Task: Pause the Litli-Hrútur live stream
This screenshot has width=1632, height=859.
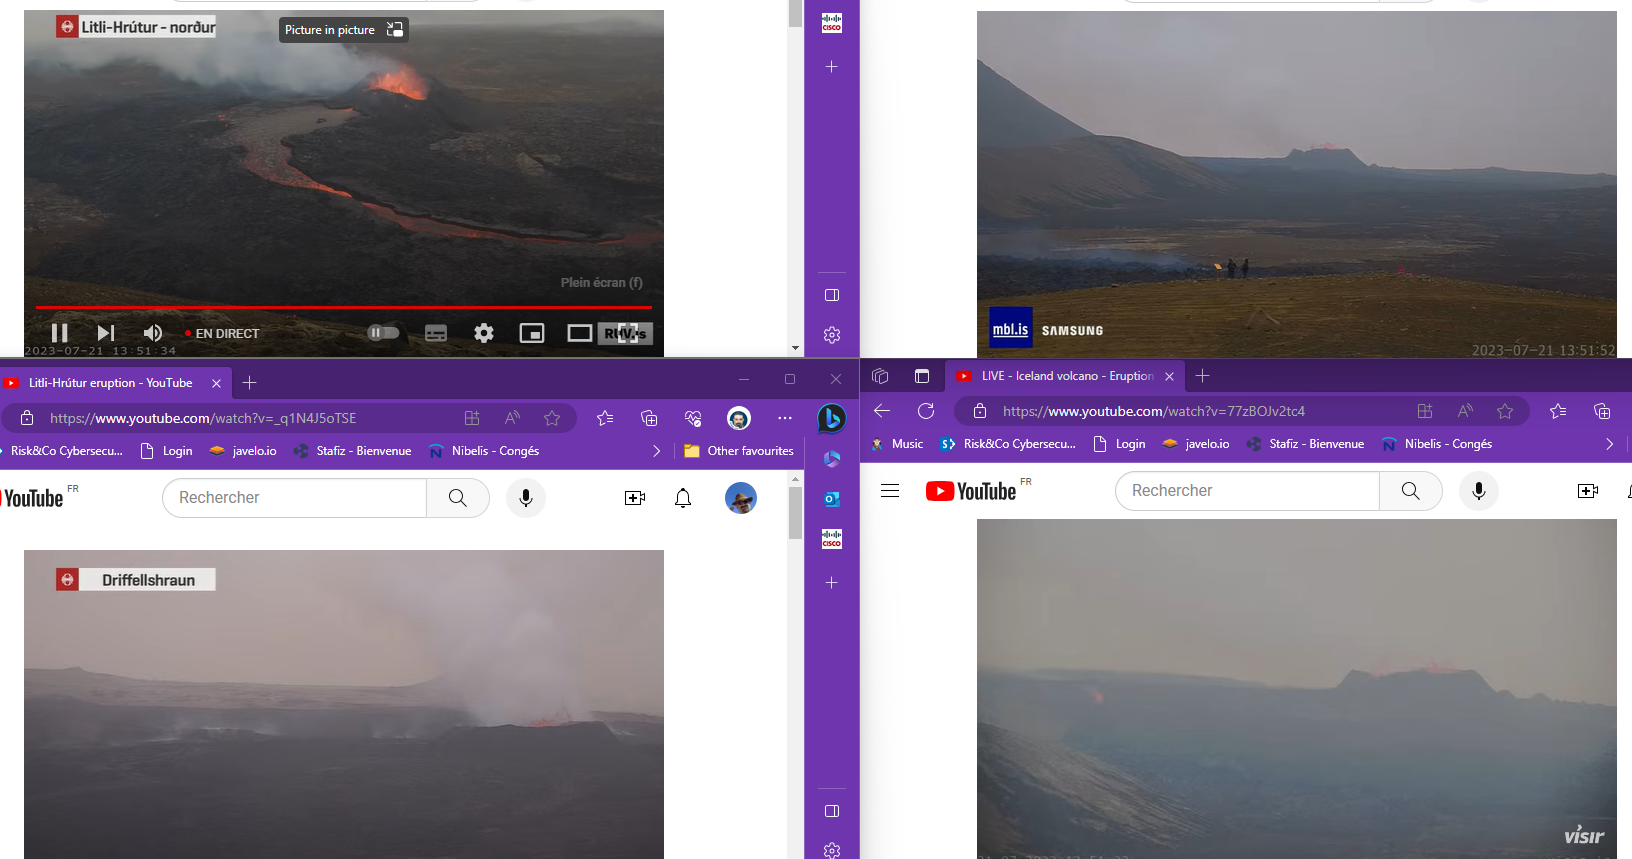Action: tap(60, 333)
